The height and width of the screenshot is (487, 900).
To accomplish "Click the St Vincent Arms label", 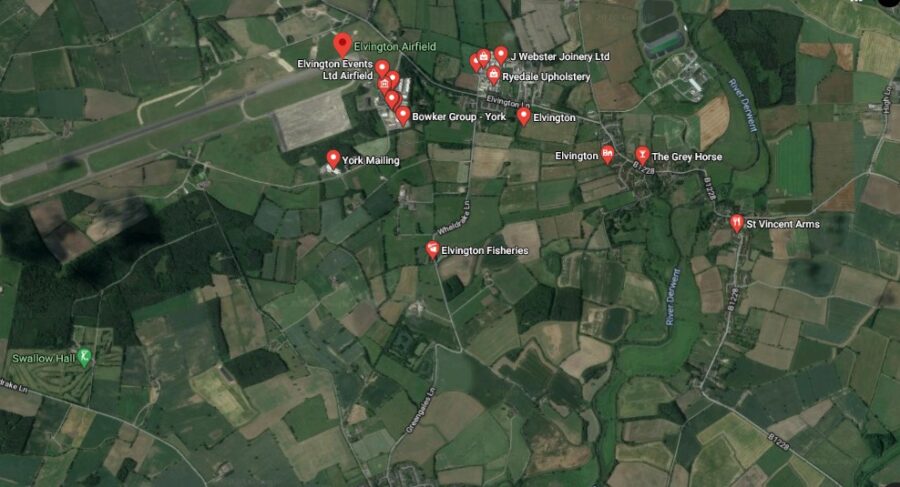I will tap(782, 224).
